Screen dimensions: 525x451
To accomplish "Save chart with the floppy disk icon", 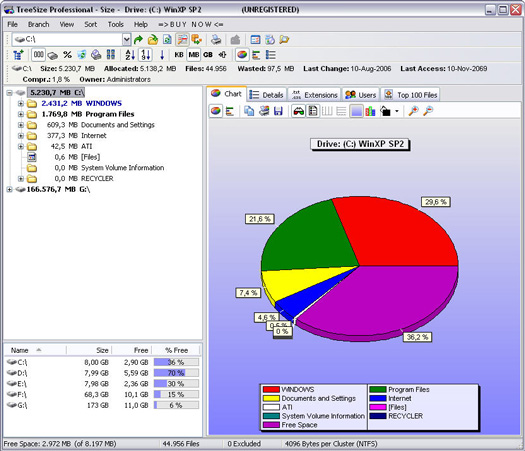I will click(278, 111).
